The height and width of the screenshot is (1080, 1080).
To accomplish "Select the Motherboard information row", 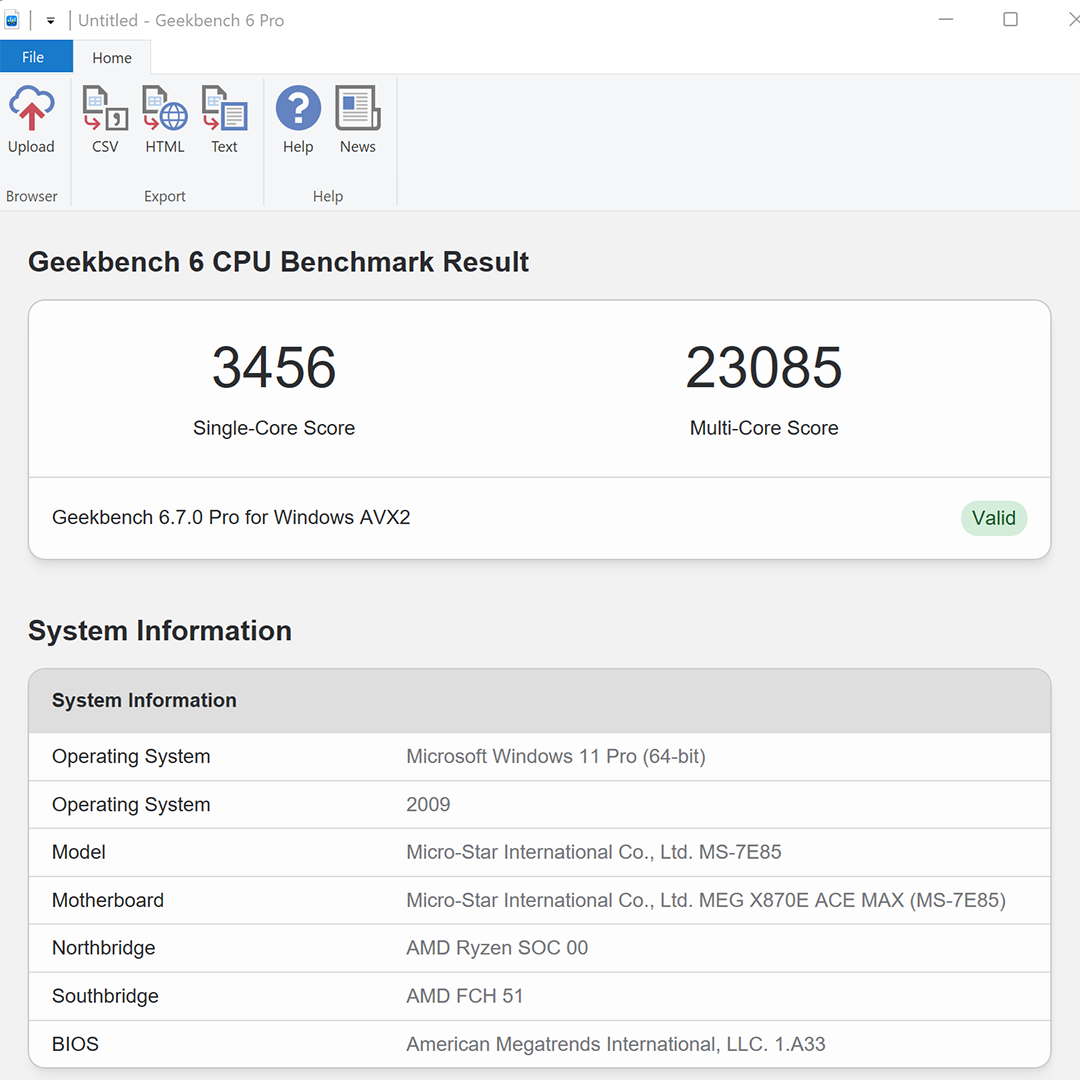I will tap(540, 900).
